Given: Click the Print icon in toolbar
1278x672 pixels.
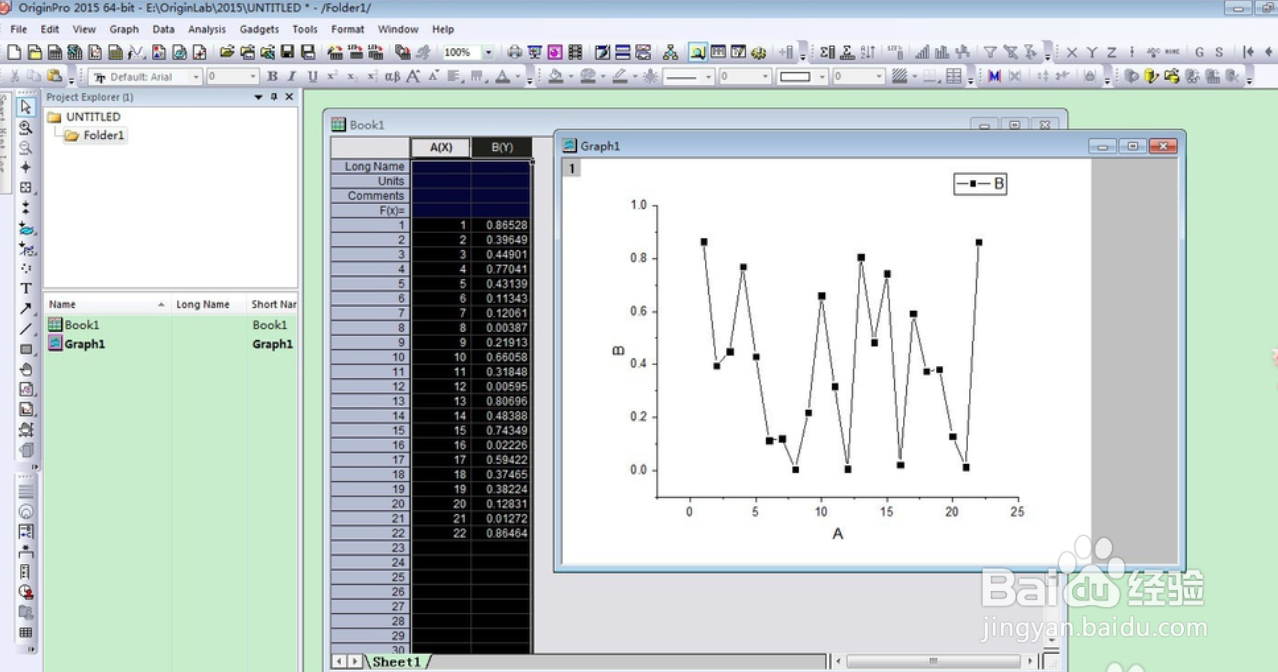Looking at the screenshot, I should (x=514, y=52).
